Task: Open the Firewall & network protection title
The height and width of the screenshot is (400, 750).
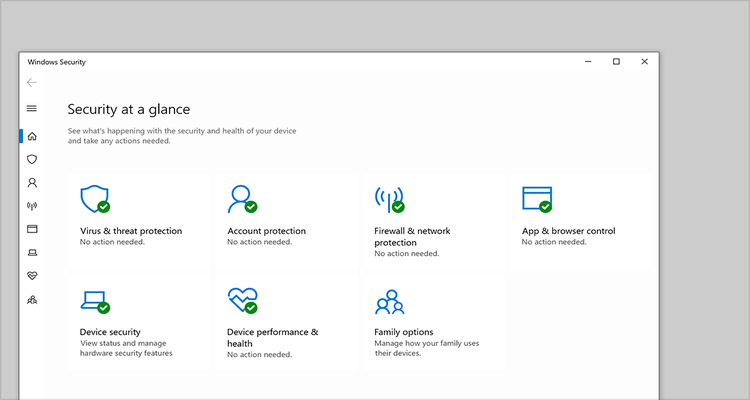Action: 412,237
